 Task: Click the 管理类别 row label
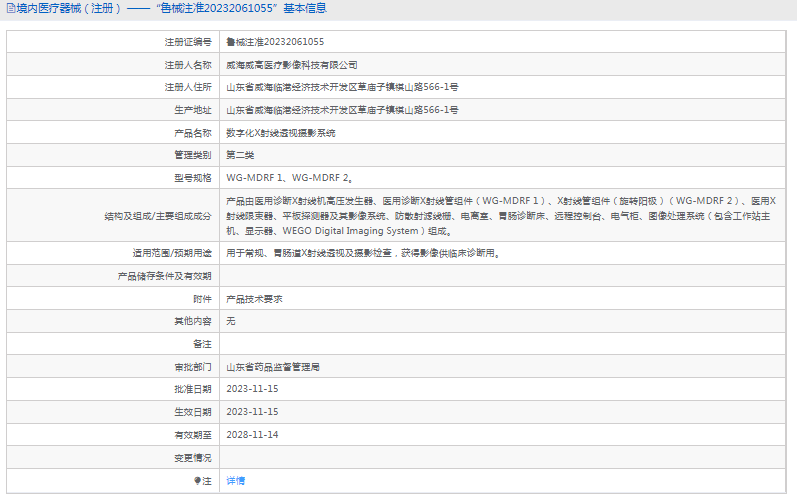coord(193,156)
